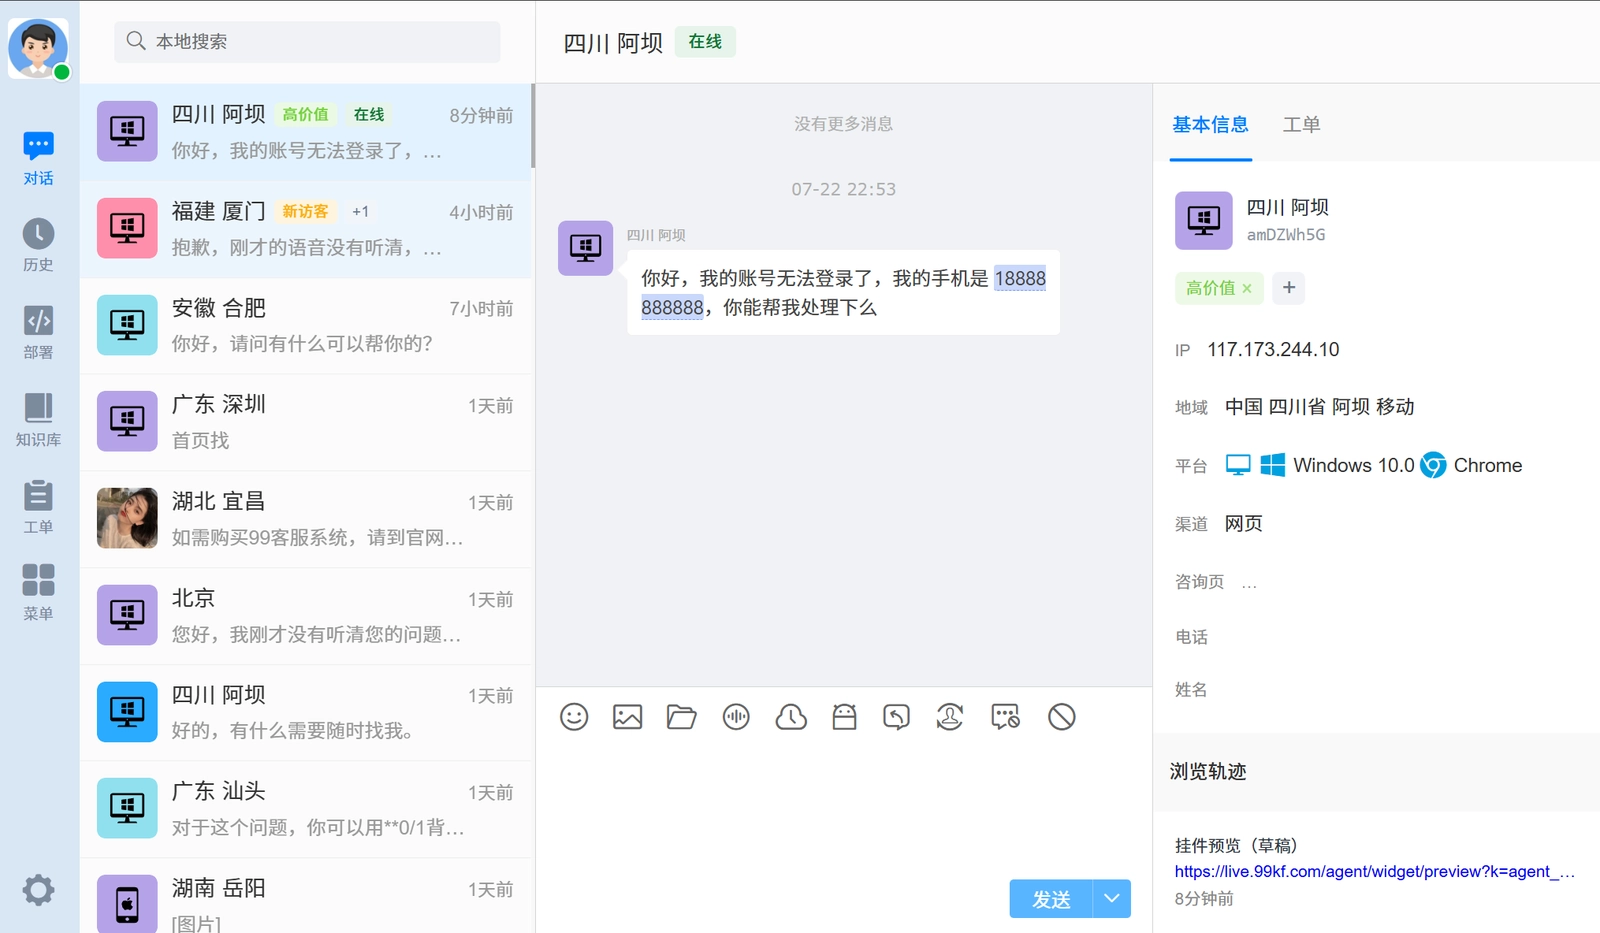This screenshot has height=933, width=1600.
Task: Click the agent avatar profile picture
Action: [38, 47]
